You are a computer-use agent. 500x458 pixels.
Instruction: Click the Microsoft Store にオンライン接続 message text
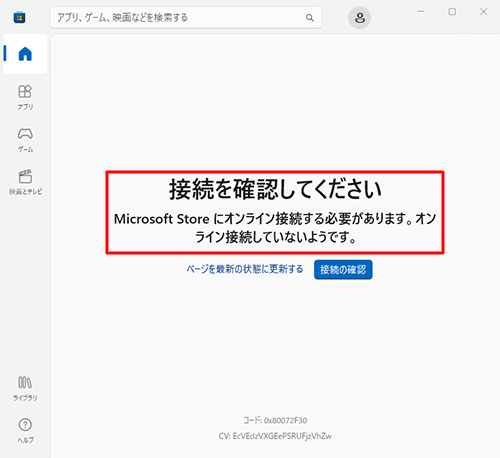tap(275, 228)
